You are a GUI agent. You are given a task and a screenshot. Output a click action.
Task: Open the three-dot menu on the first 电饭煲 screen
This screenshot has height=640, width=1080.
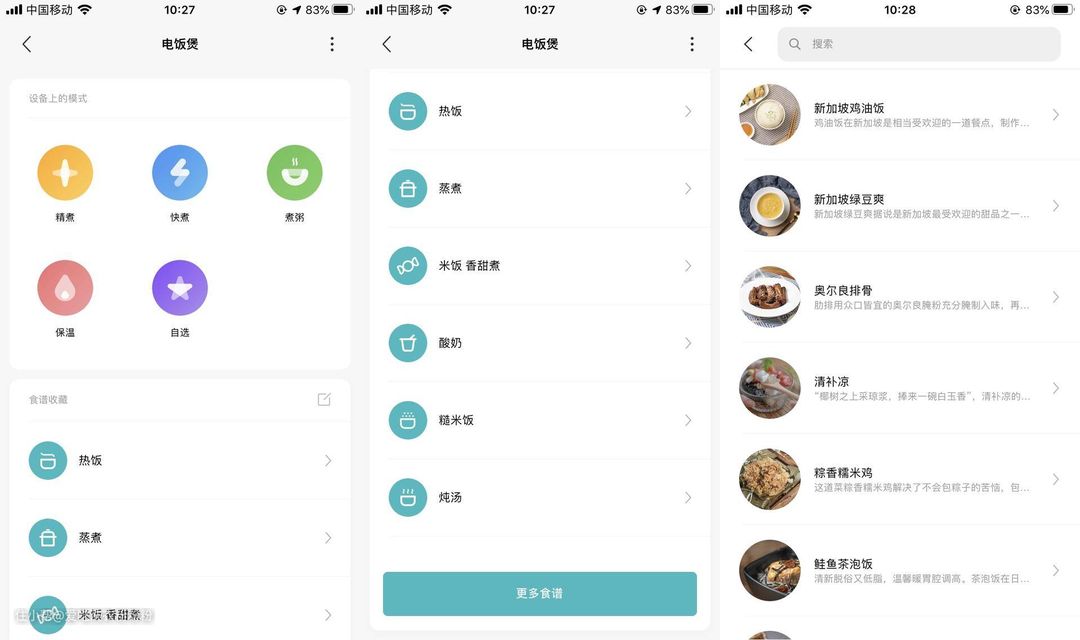click(332, 44)
